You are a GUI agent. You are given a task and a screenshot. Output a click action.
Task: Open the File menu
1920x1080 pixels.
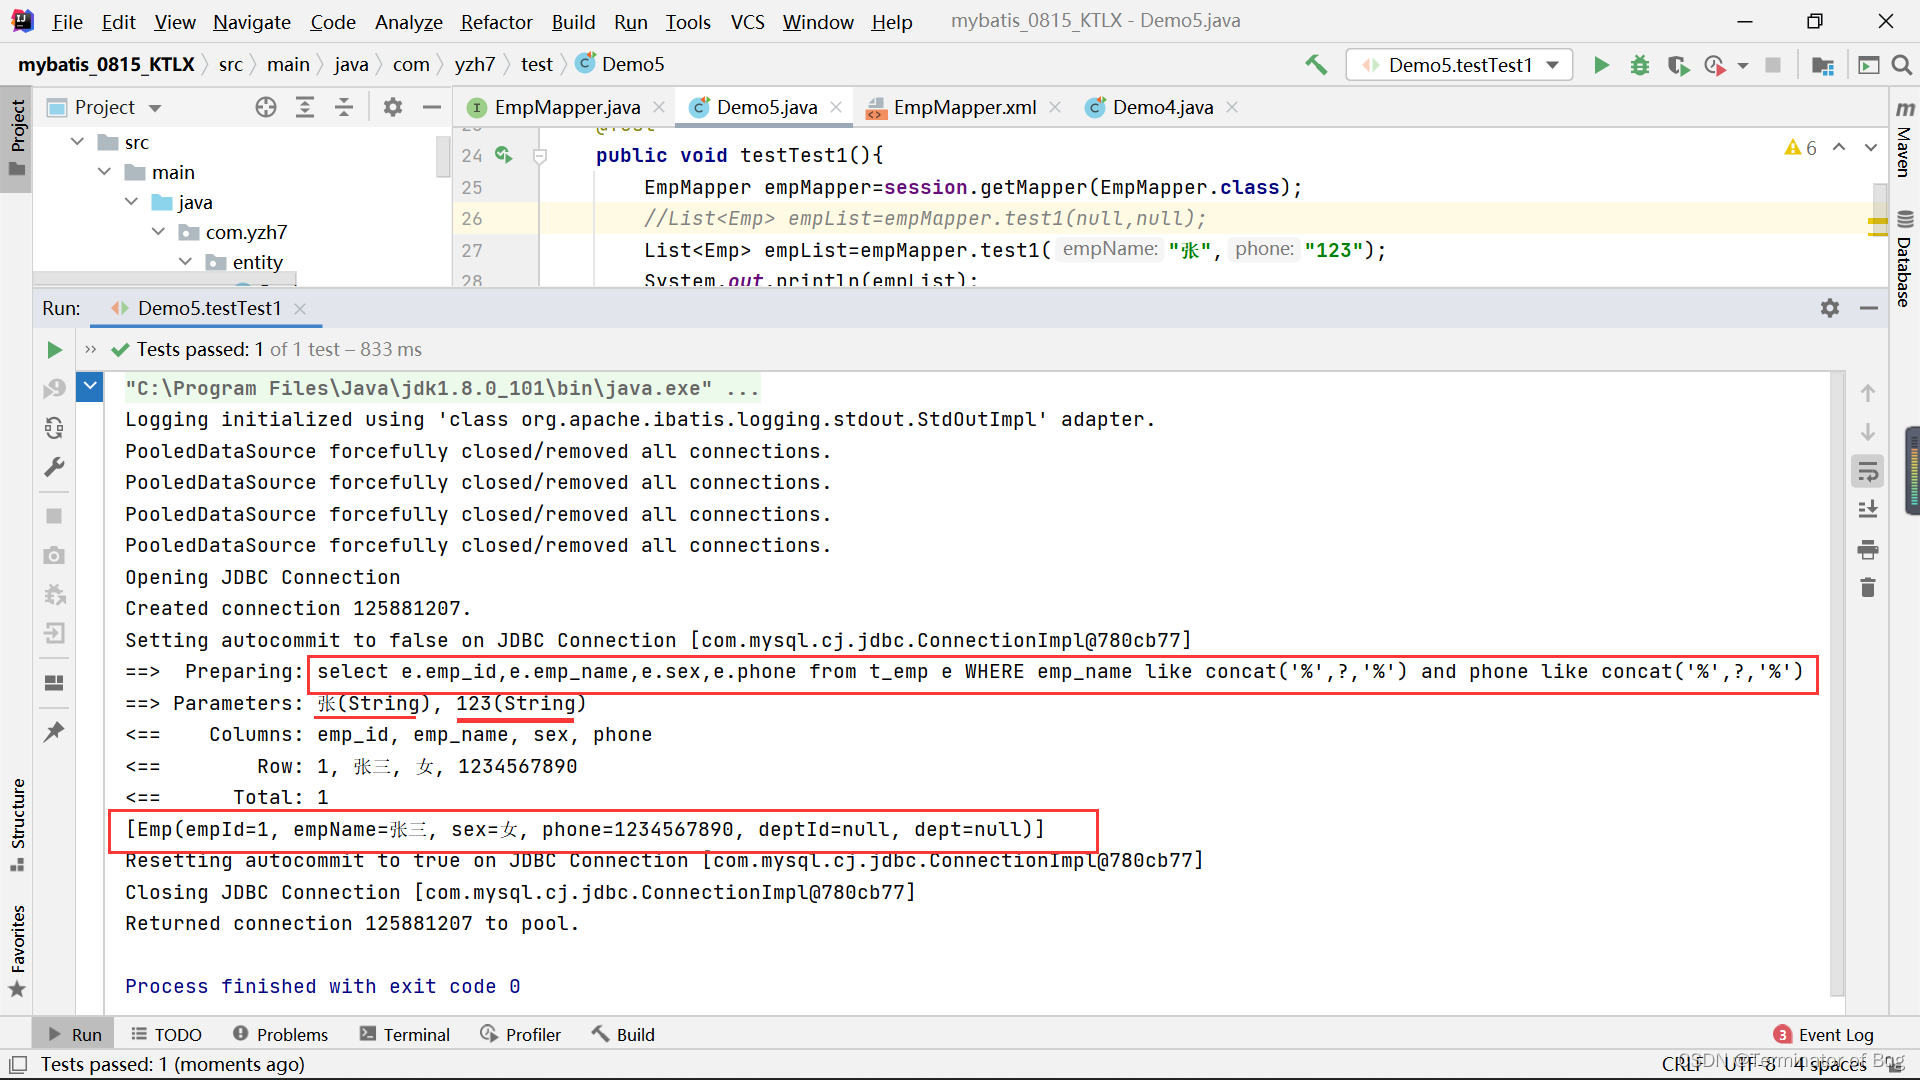click(67, 21)
